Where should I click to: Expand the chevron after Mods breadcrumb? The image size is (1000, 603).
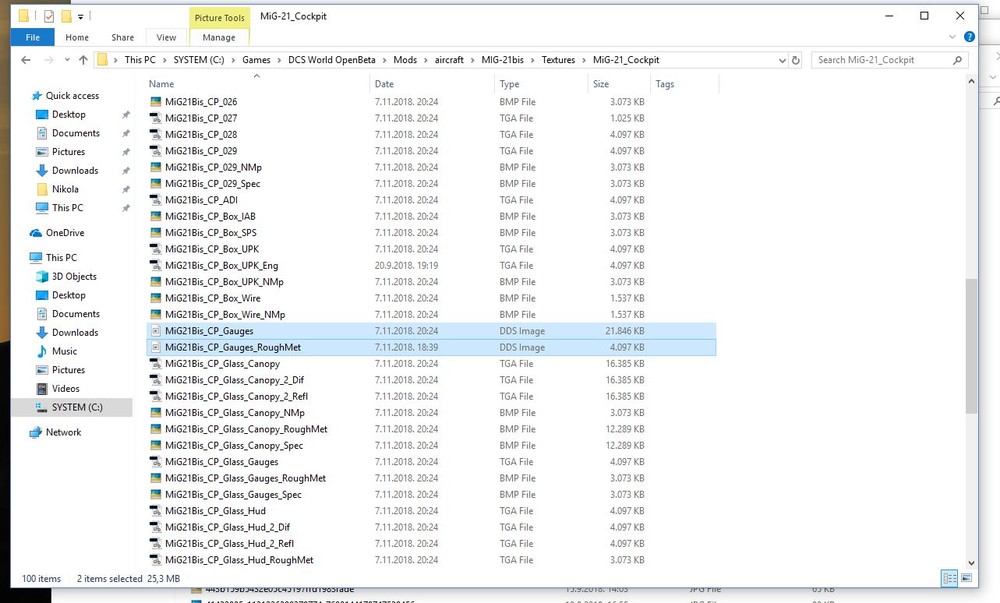point(426,60)
